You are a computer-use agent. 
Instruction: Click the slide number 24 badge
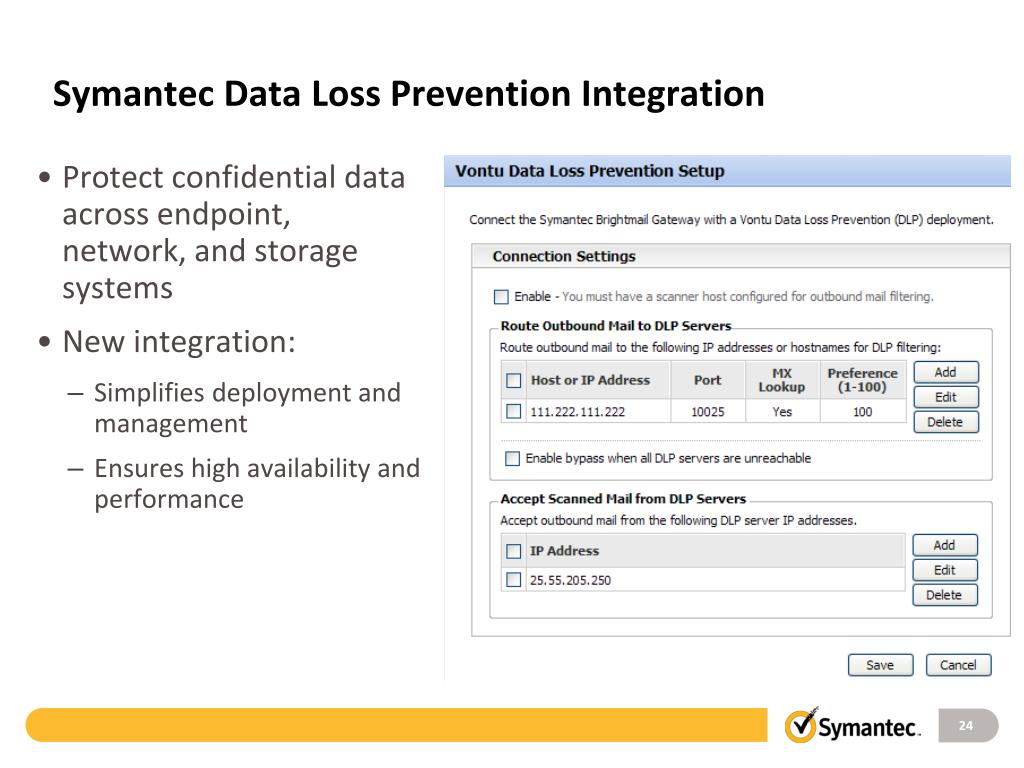(968, 726)
